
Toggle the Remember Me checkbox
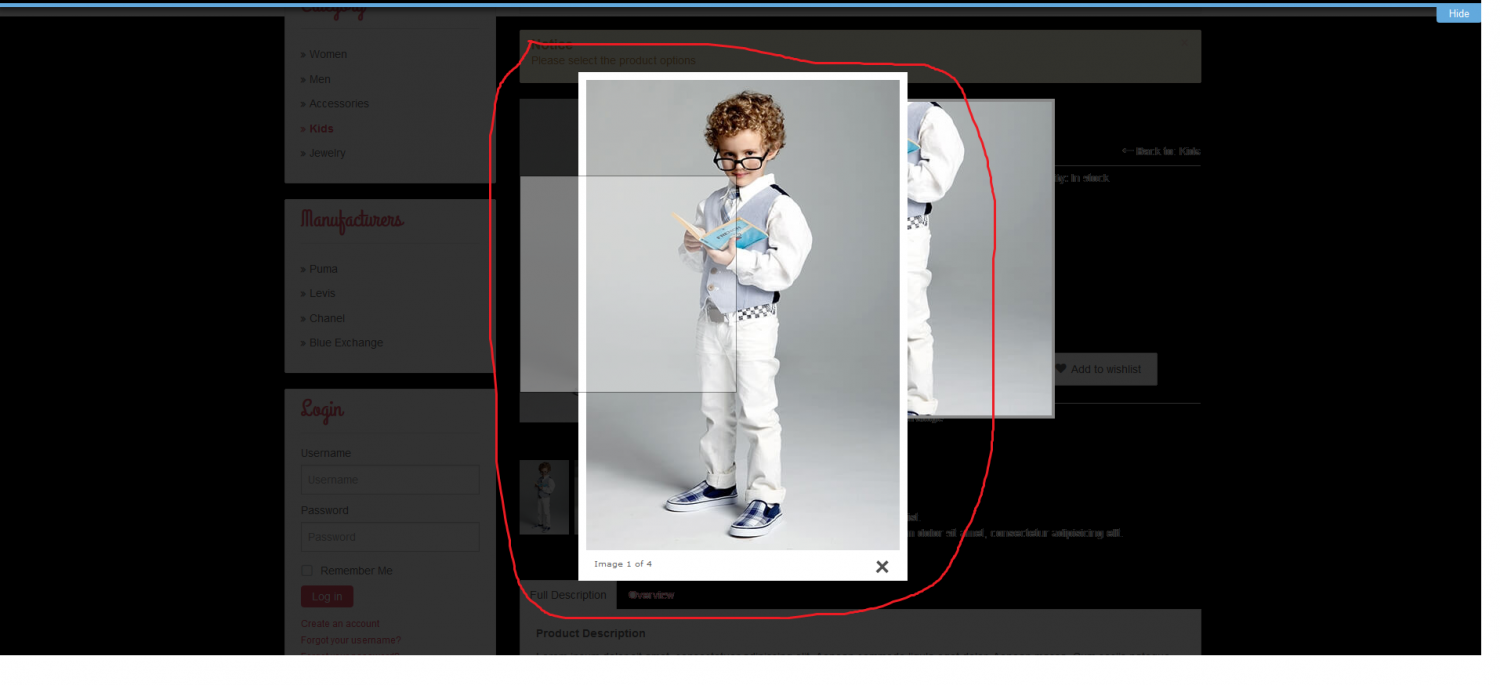307,571
